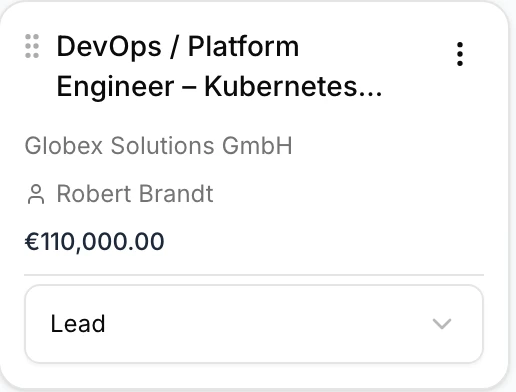Screen dimensions: 516x392
Task: Click the divider line above stage selector
Action: click(254, 275)
